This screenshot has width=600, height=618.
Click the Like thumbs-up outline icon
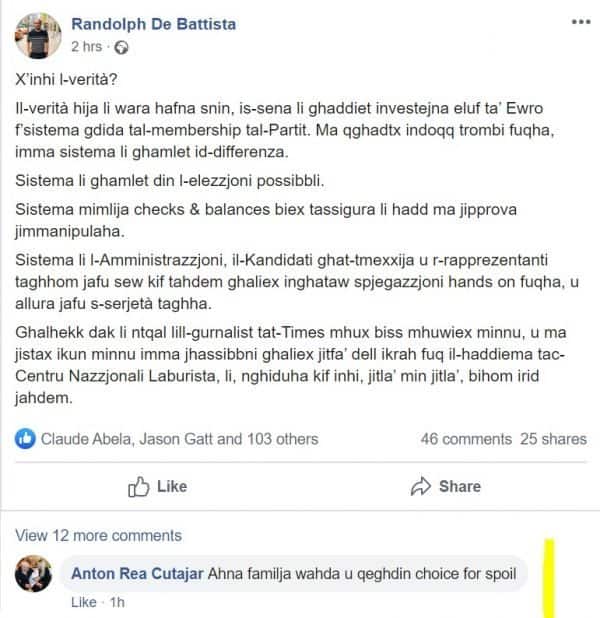point(139,486)
